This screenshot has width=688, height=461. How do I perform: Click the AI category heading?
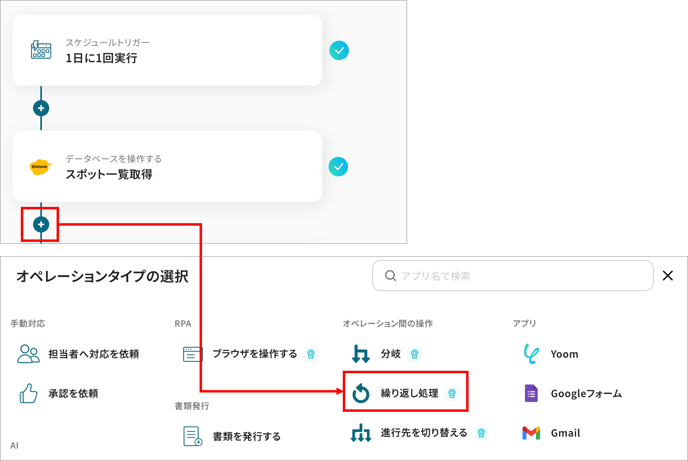pos(14,446)
